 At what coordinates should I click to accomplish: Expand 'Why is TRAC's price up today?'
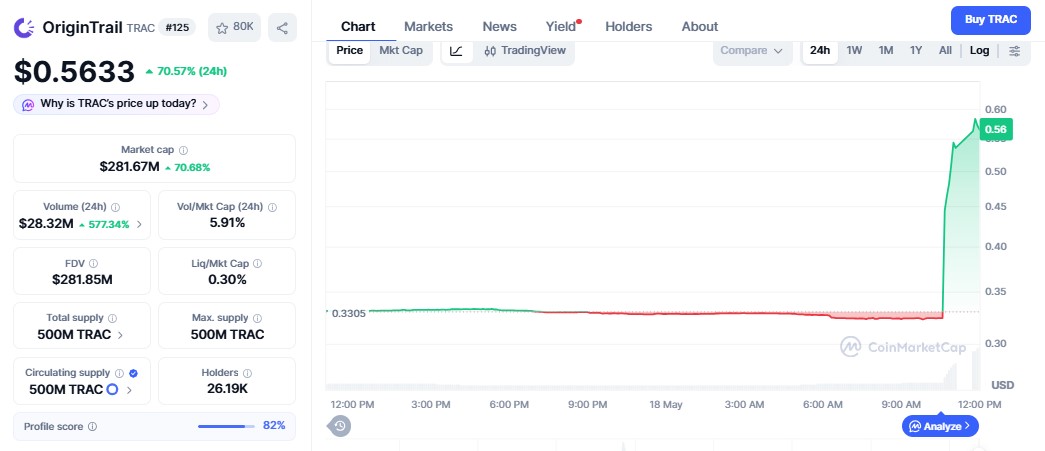[117, 105]
